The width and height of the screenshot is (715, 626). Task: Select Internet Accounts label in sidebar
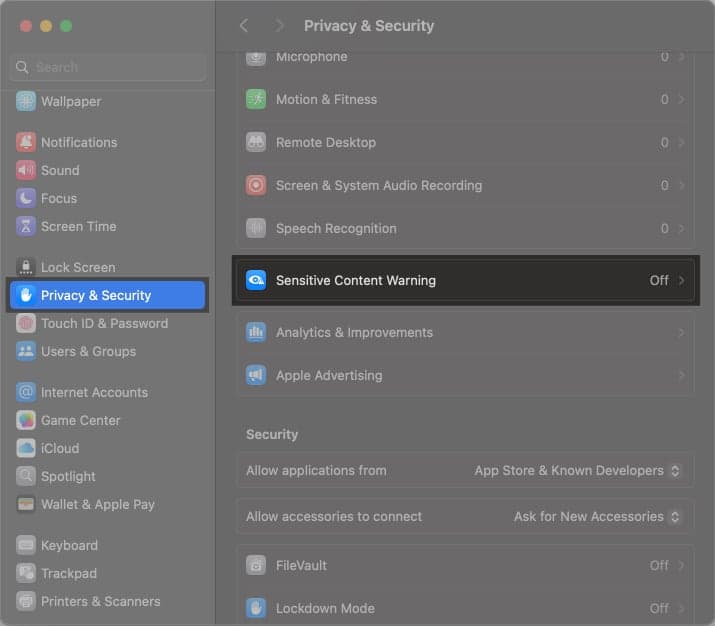(94, 393)
